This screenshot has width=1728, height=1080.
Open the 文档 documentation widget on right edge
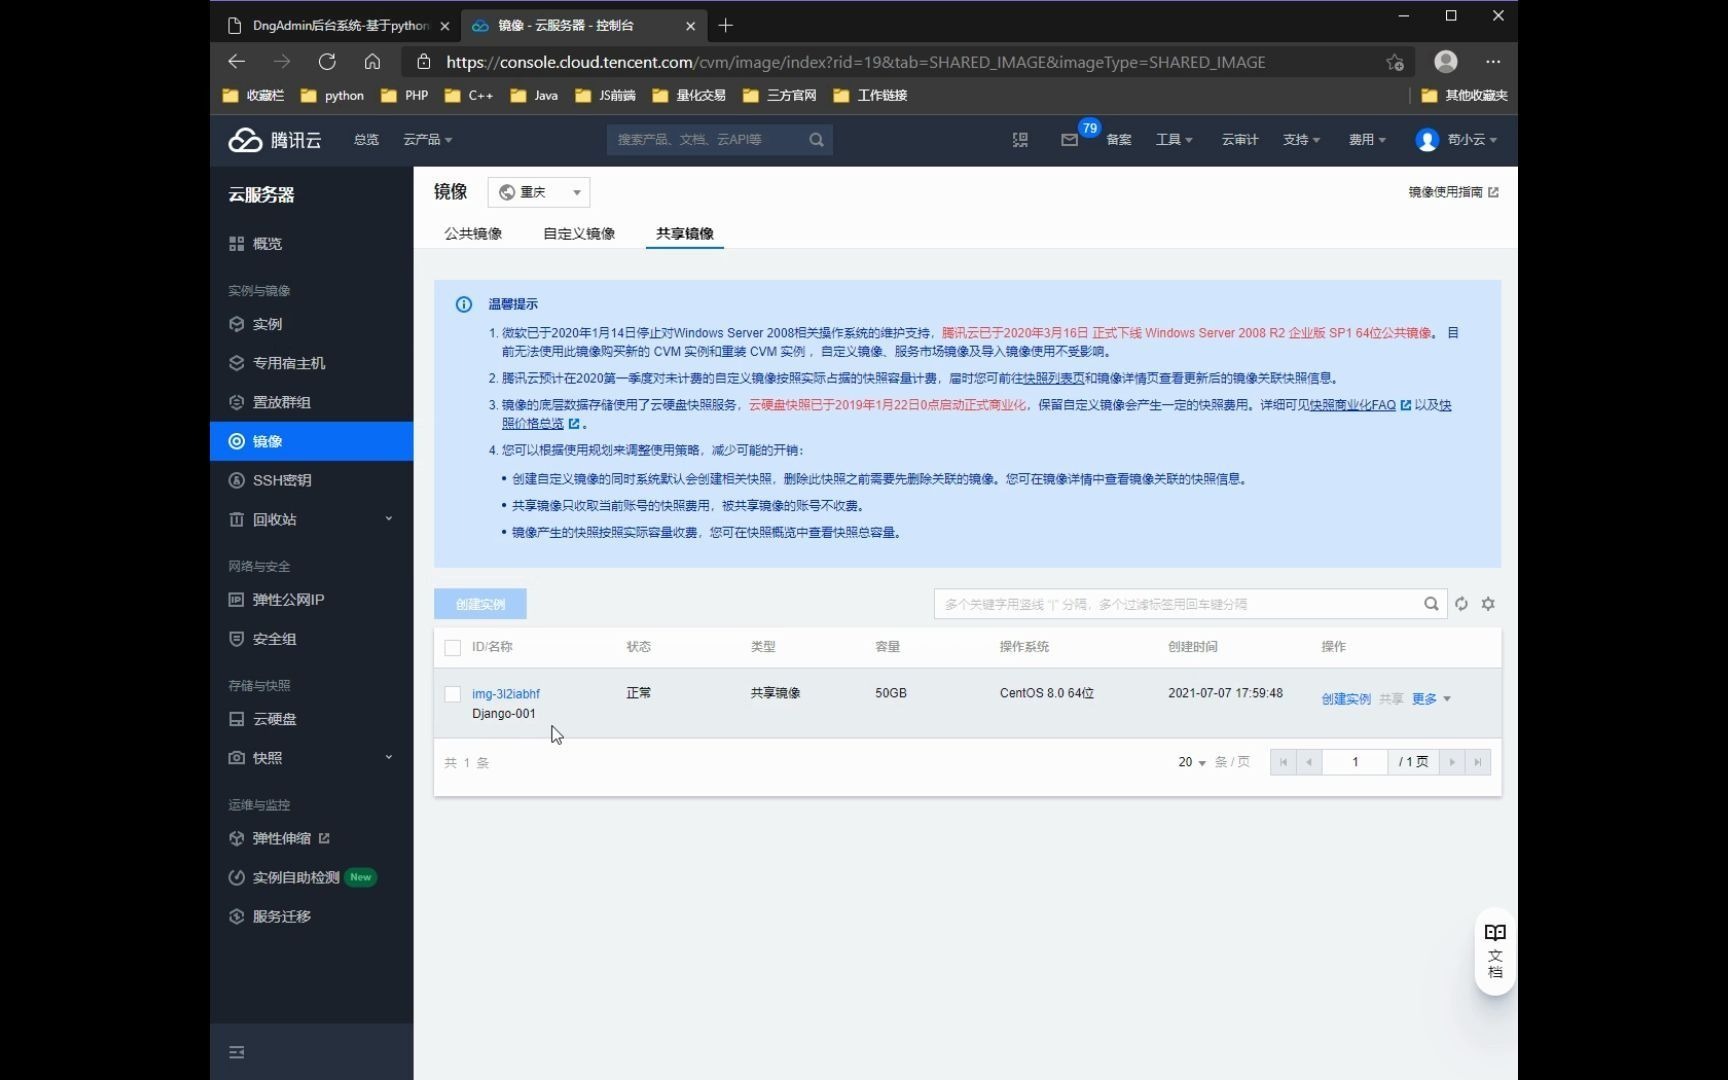click(x=1494, y=950)
